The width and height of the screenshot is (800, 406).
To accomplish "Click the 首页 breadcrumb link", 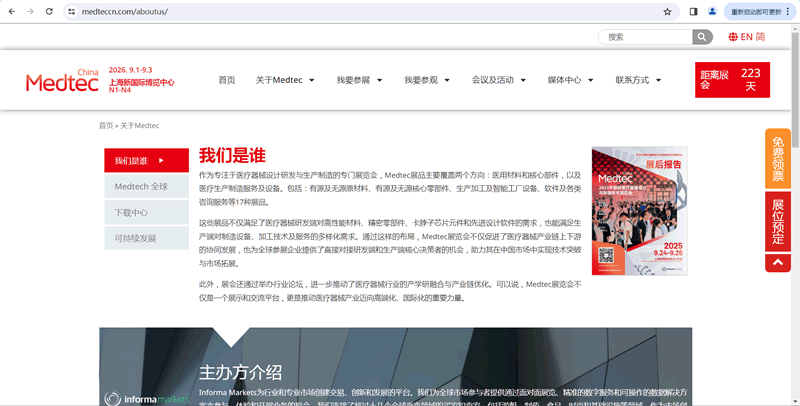I will click(x=105, y=126).
